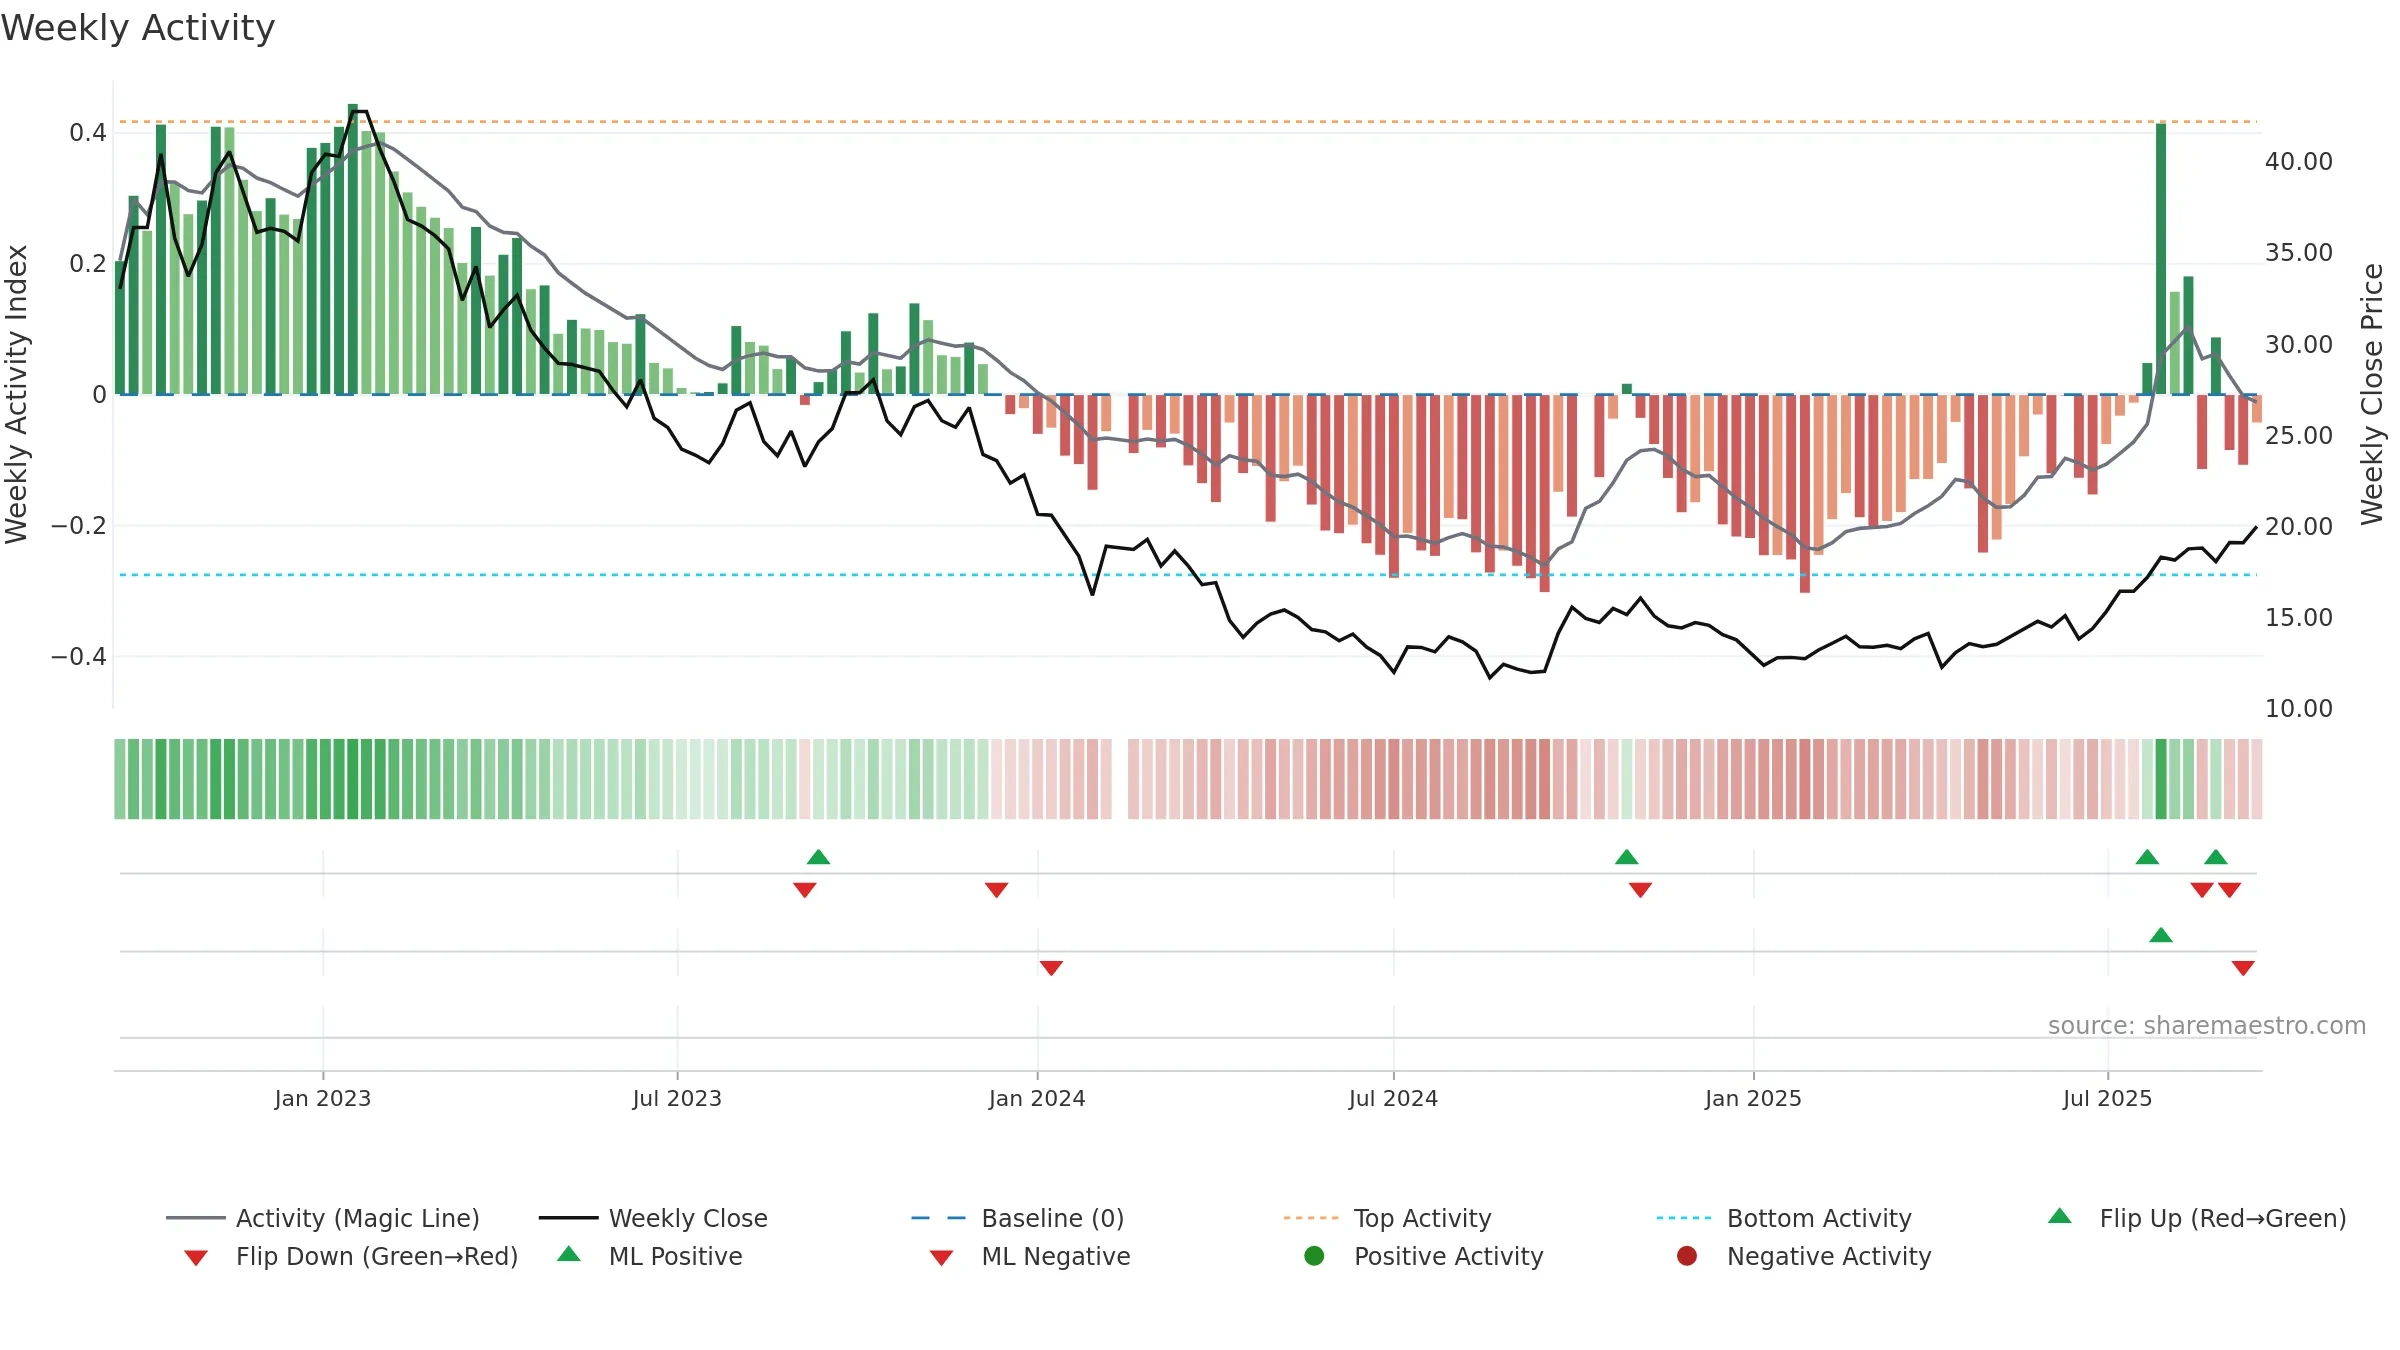The image size is (2400, 1350).
Task: Click the 25.00 price axis tick
Action: pyautogui.click(x=2299, y=435)
